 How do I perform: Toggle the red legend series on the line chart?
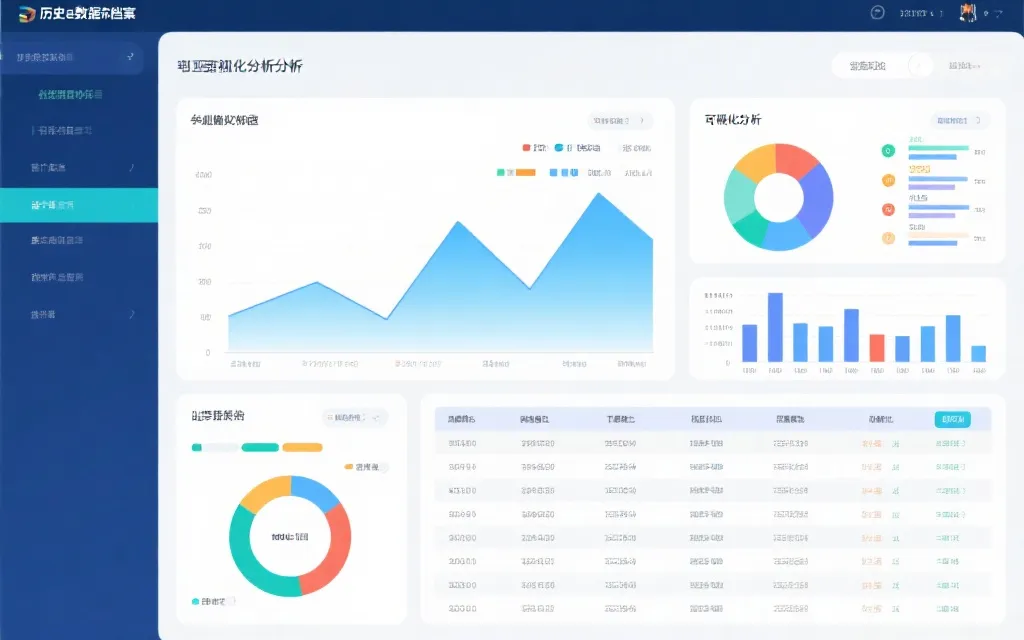point(526,147)
